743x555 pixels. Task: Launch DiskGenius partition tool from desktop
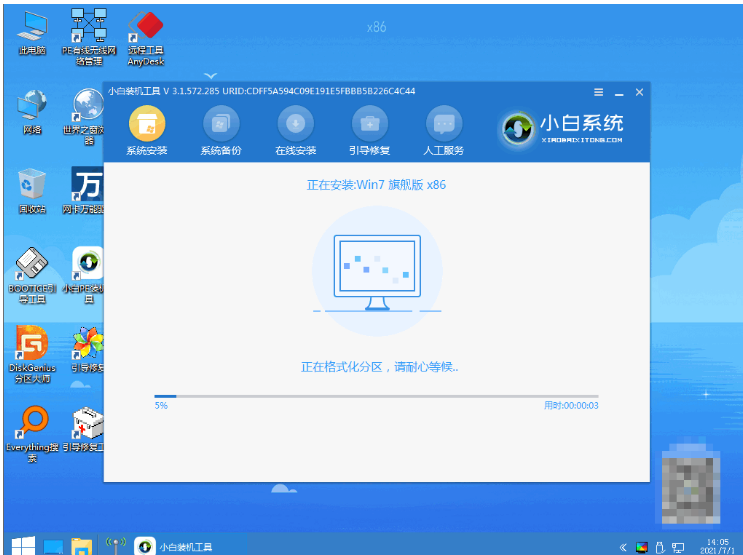[x=32, y=350]
